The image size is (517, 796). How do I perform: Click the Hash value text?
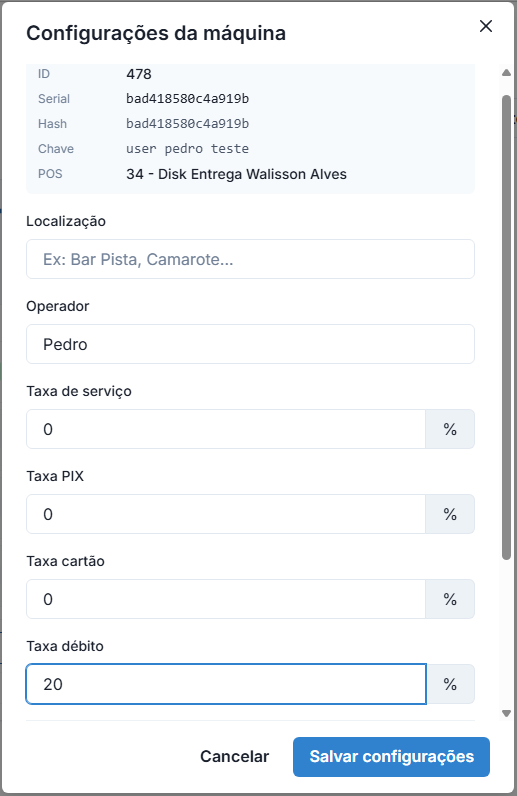coord(187,123)
